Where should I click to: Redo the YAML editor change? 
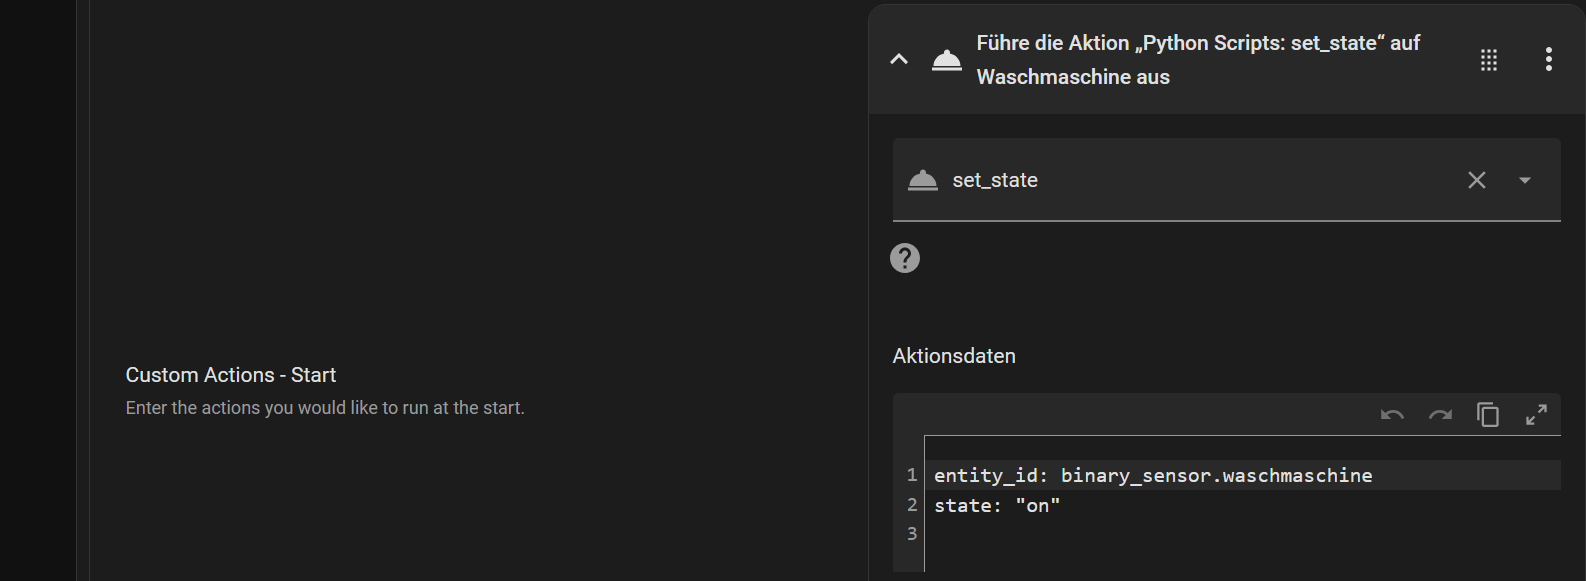pos(1440,415)
